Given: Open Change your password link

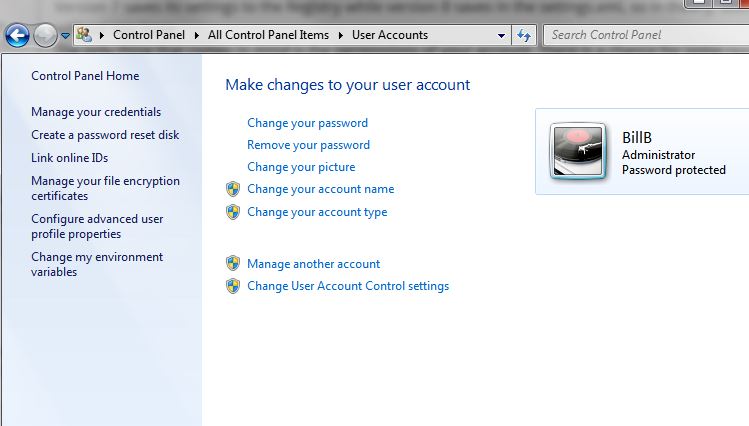Looking at the screenshot, I should 307,123.
